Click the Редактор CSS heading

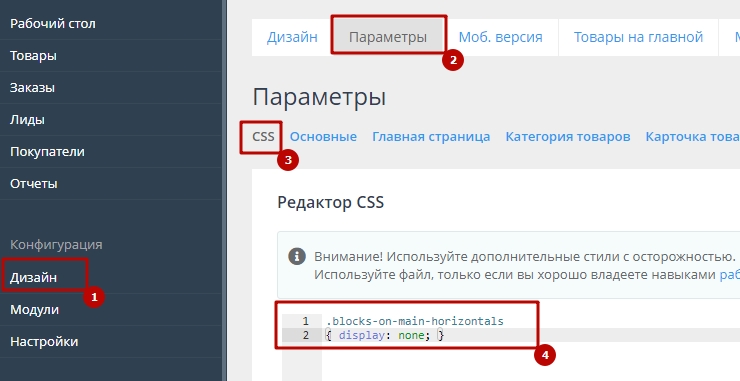(330, 203)
